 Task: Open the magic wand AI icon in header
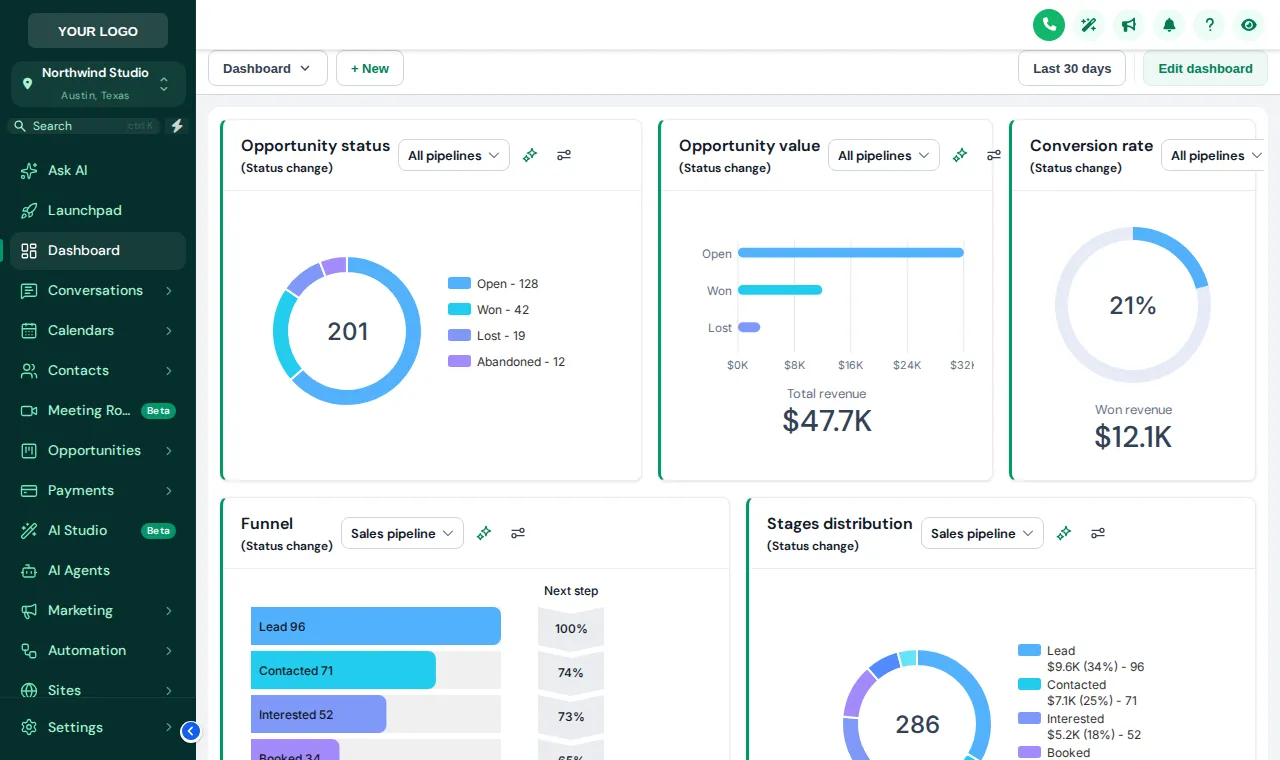click(x=1089, y=25)
